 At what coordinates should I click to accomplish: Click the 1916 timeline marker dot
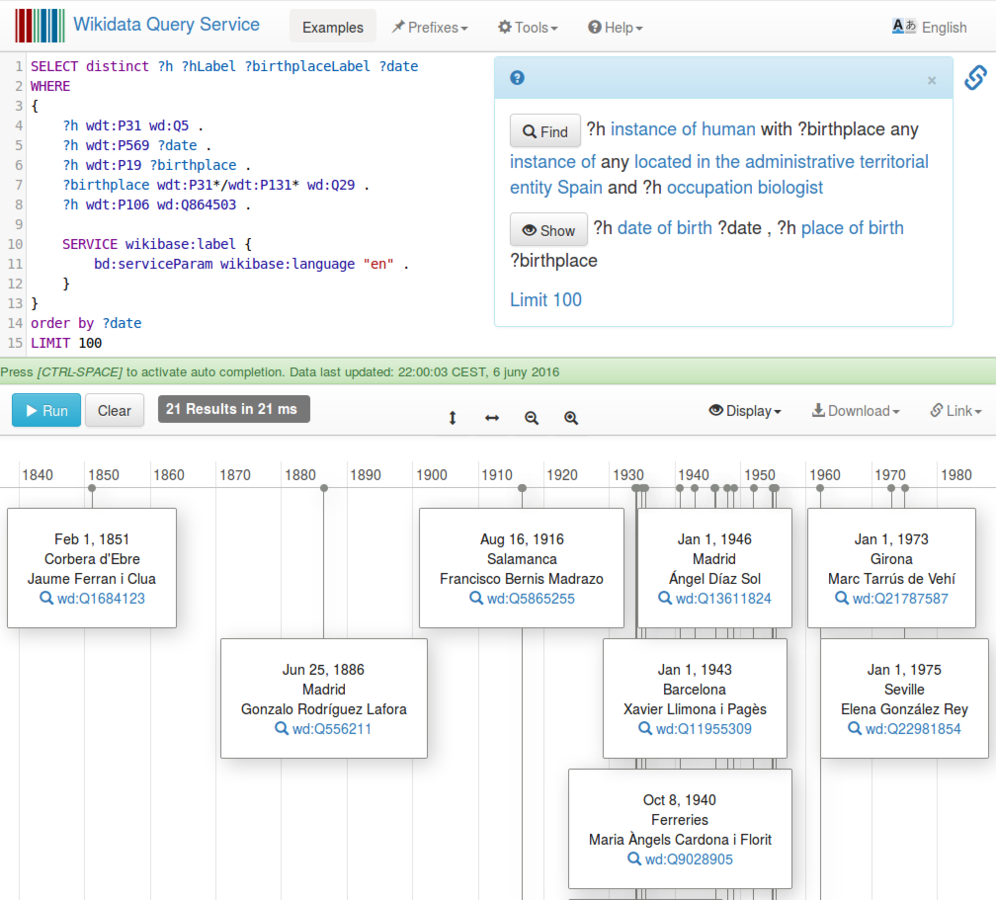522,488
